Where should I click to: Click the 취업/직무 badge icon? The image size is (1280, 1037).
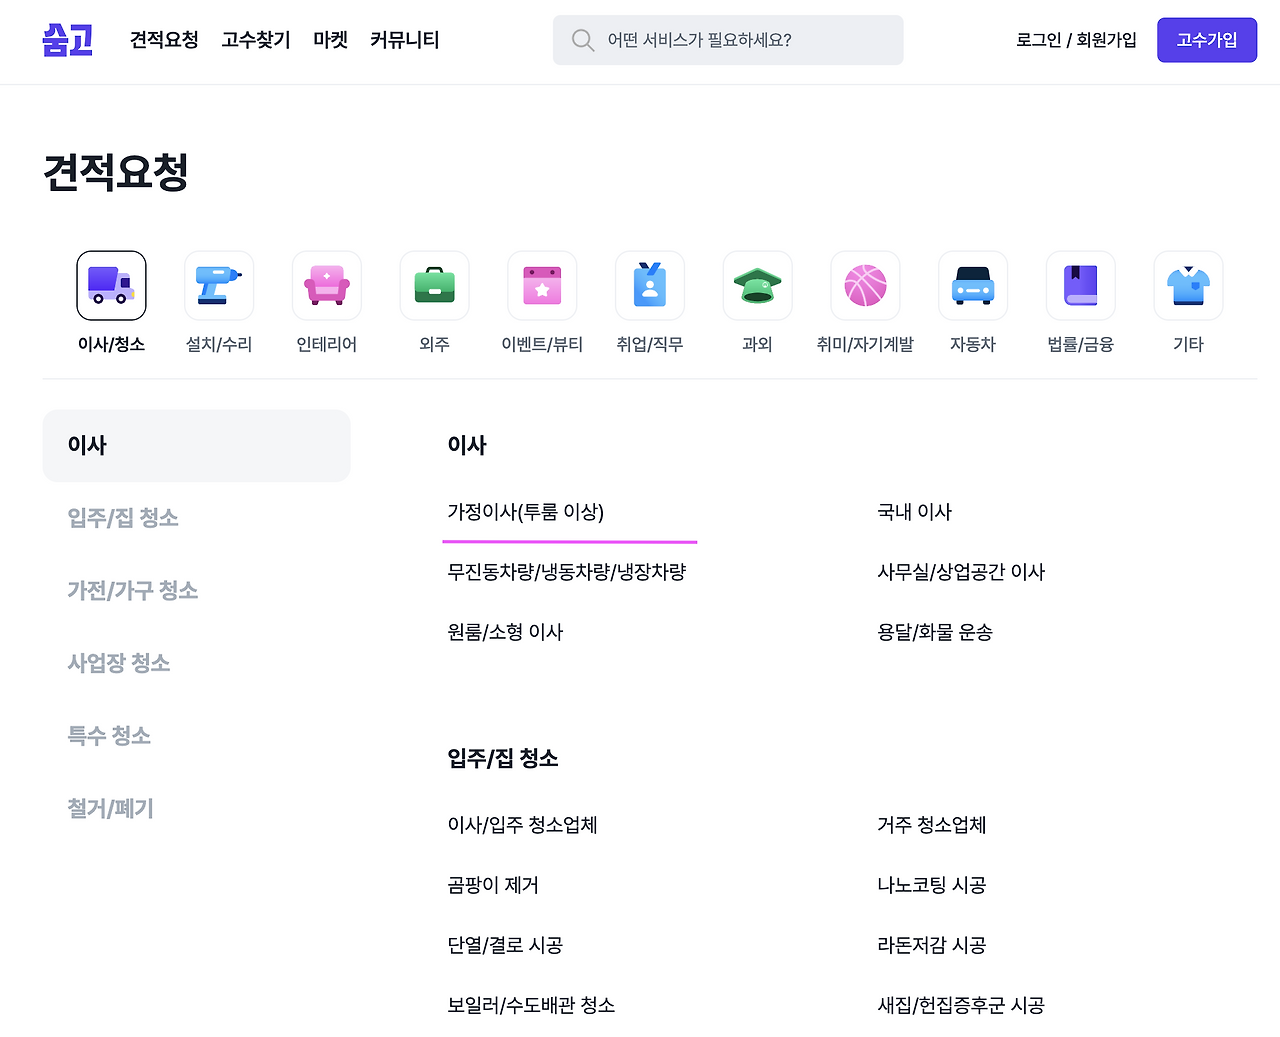pyautogui.click(x=649, y=285)
